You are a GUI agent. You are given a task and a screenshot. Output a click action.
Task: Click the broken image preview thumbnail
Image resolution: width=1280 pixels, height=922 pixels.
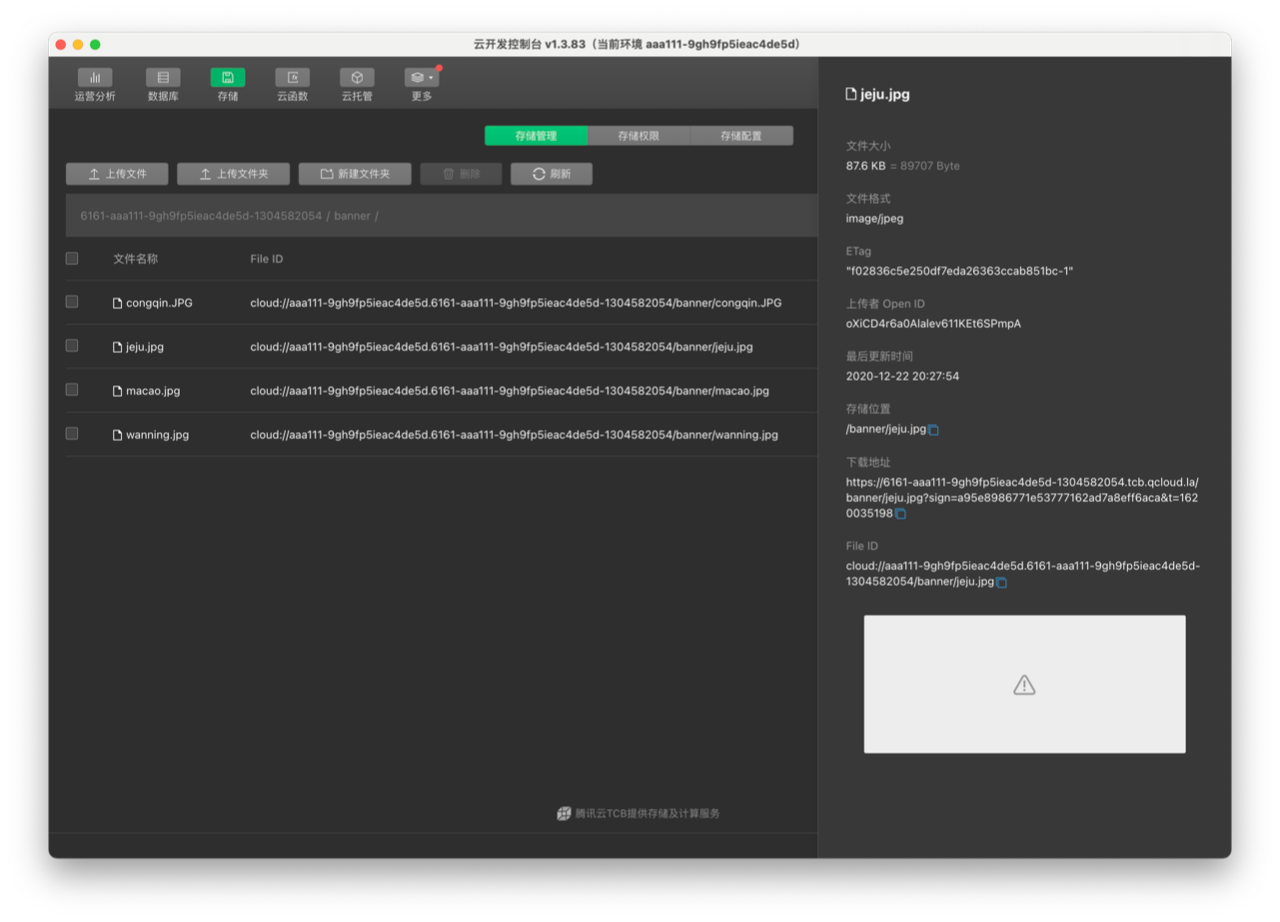(x=1024, y=684)
